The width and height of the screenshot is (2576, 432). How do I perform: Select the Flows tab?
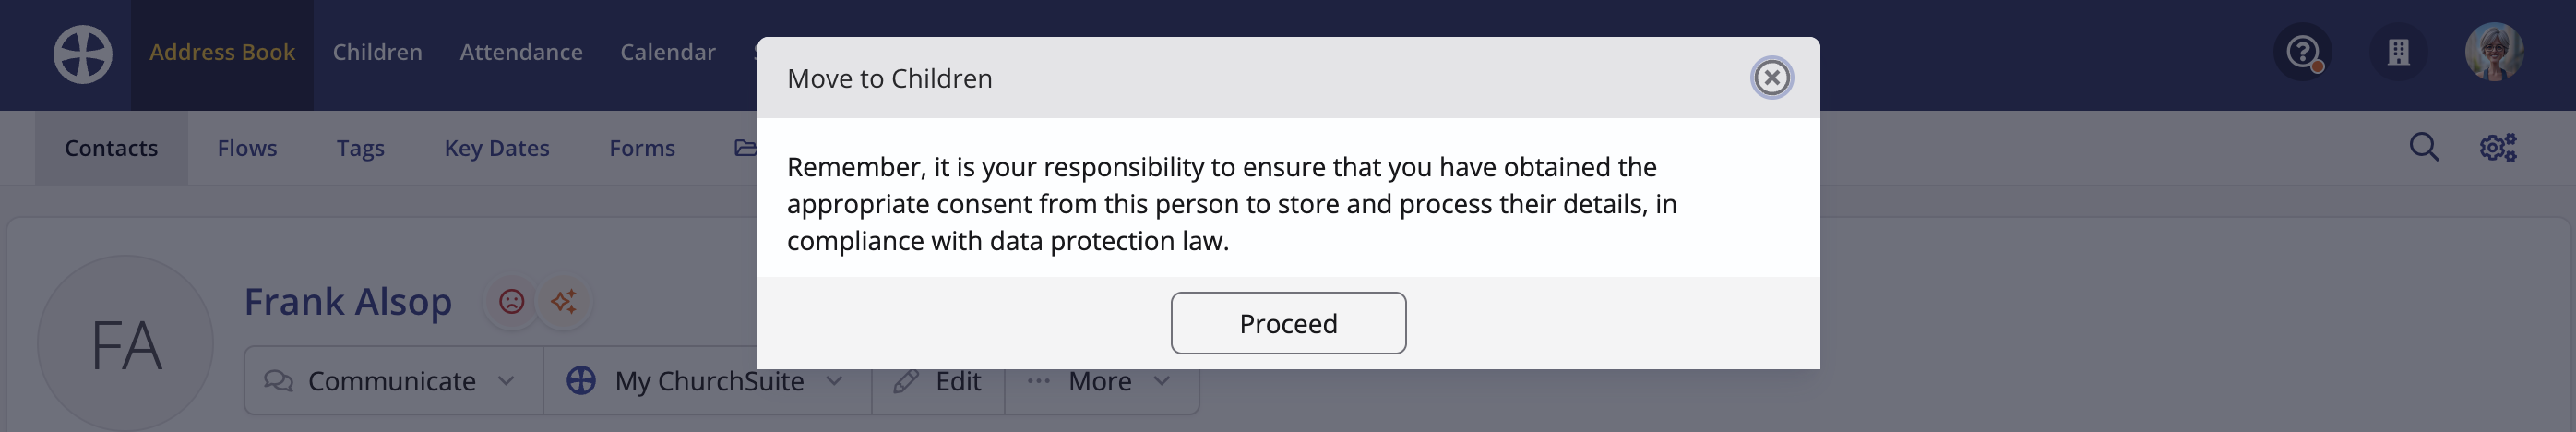pos(247,148)
